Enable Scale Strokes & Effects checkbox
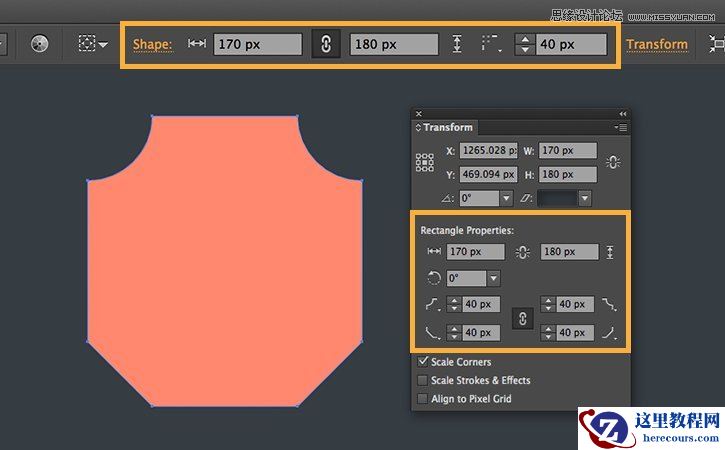 click(423, 380)
